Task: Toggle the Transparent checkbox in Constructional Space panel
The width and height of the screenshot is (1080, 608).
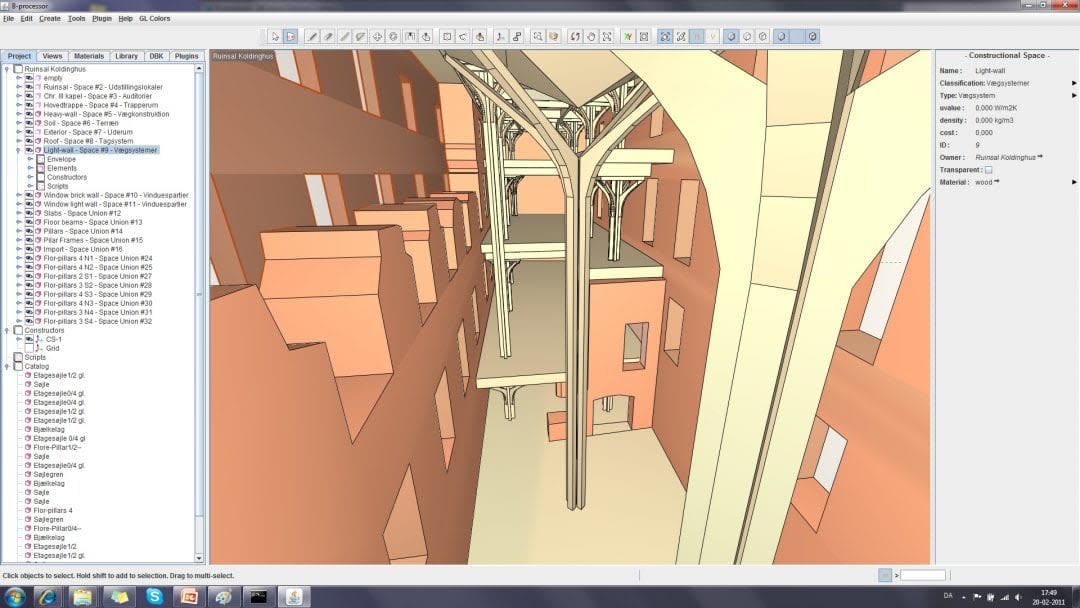Action: [989, 170]
